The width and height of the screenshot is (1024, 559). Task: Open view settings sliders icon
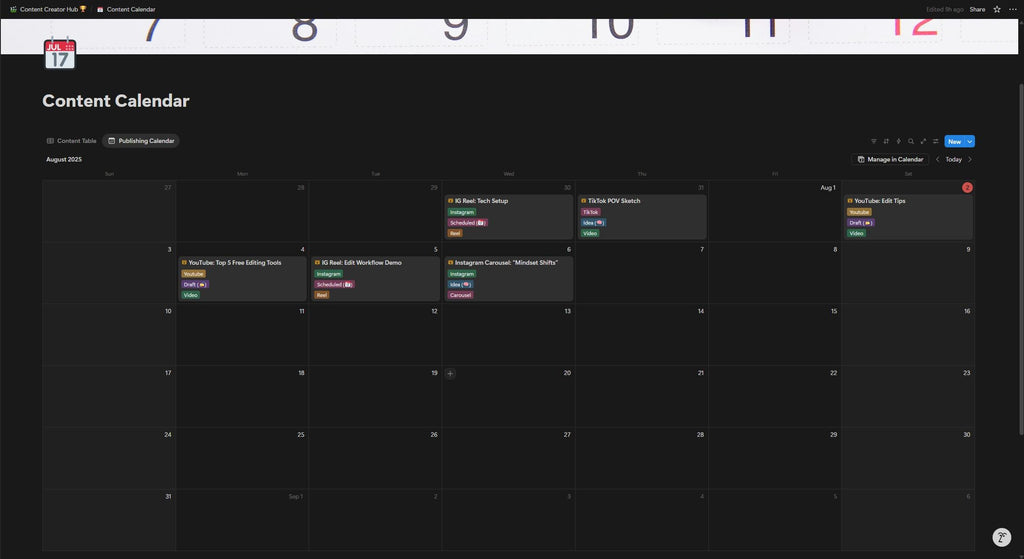pyautogui.click(x=936, y=141)
